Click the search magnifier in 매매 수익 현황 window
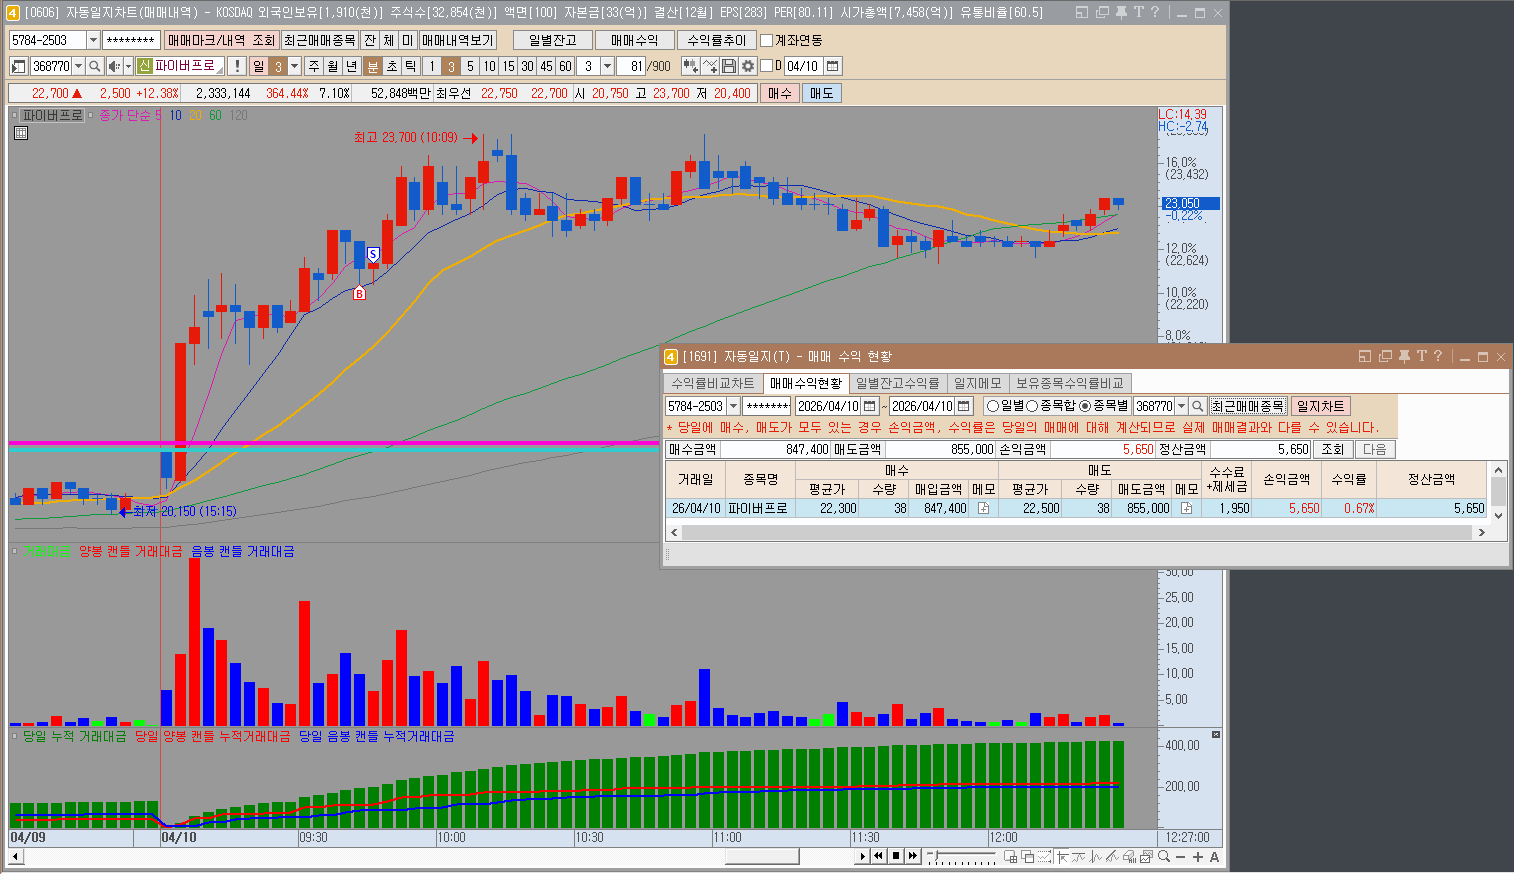This screenshot has width=1514, height=874. (1198, 406)
